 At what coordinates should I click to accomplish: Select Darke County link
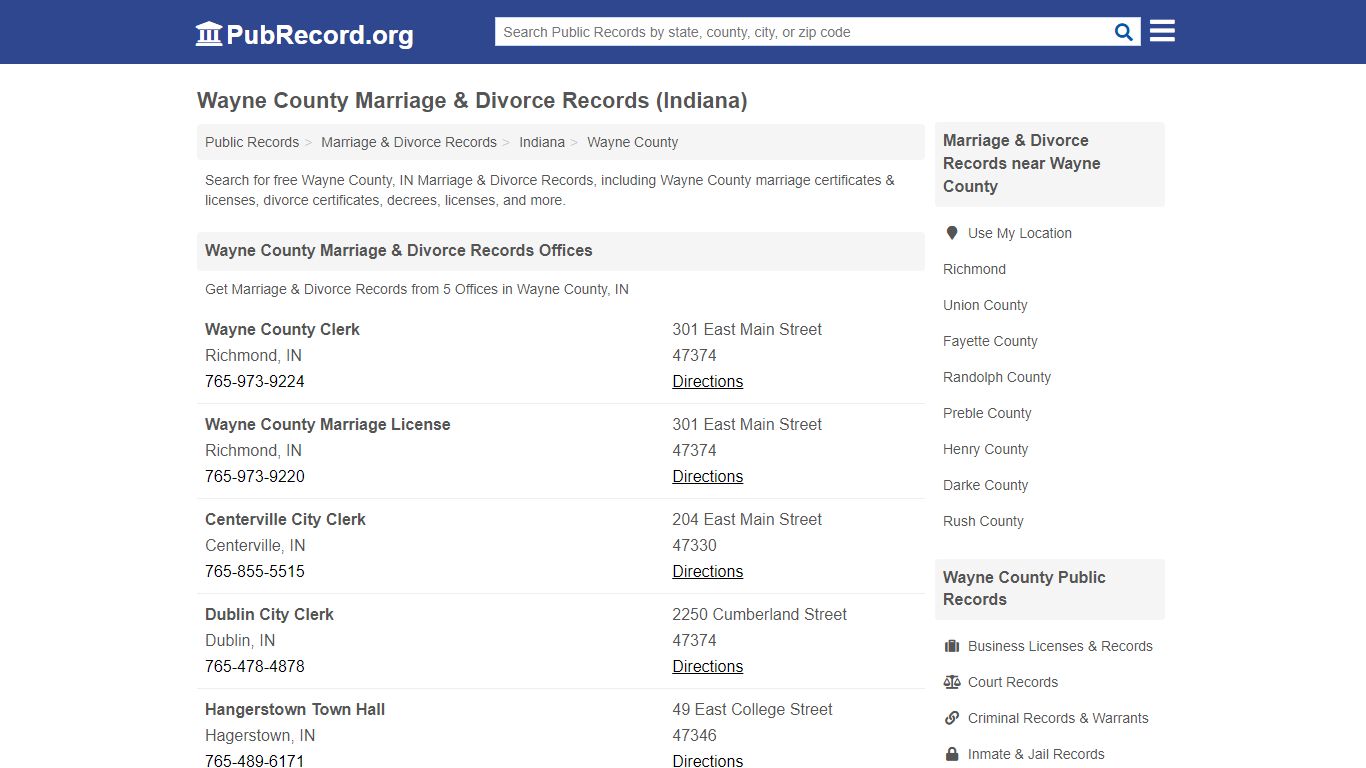point(985,485)
